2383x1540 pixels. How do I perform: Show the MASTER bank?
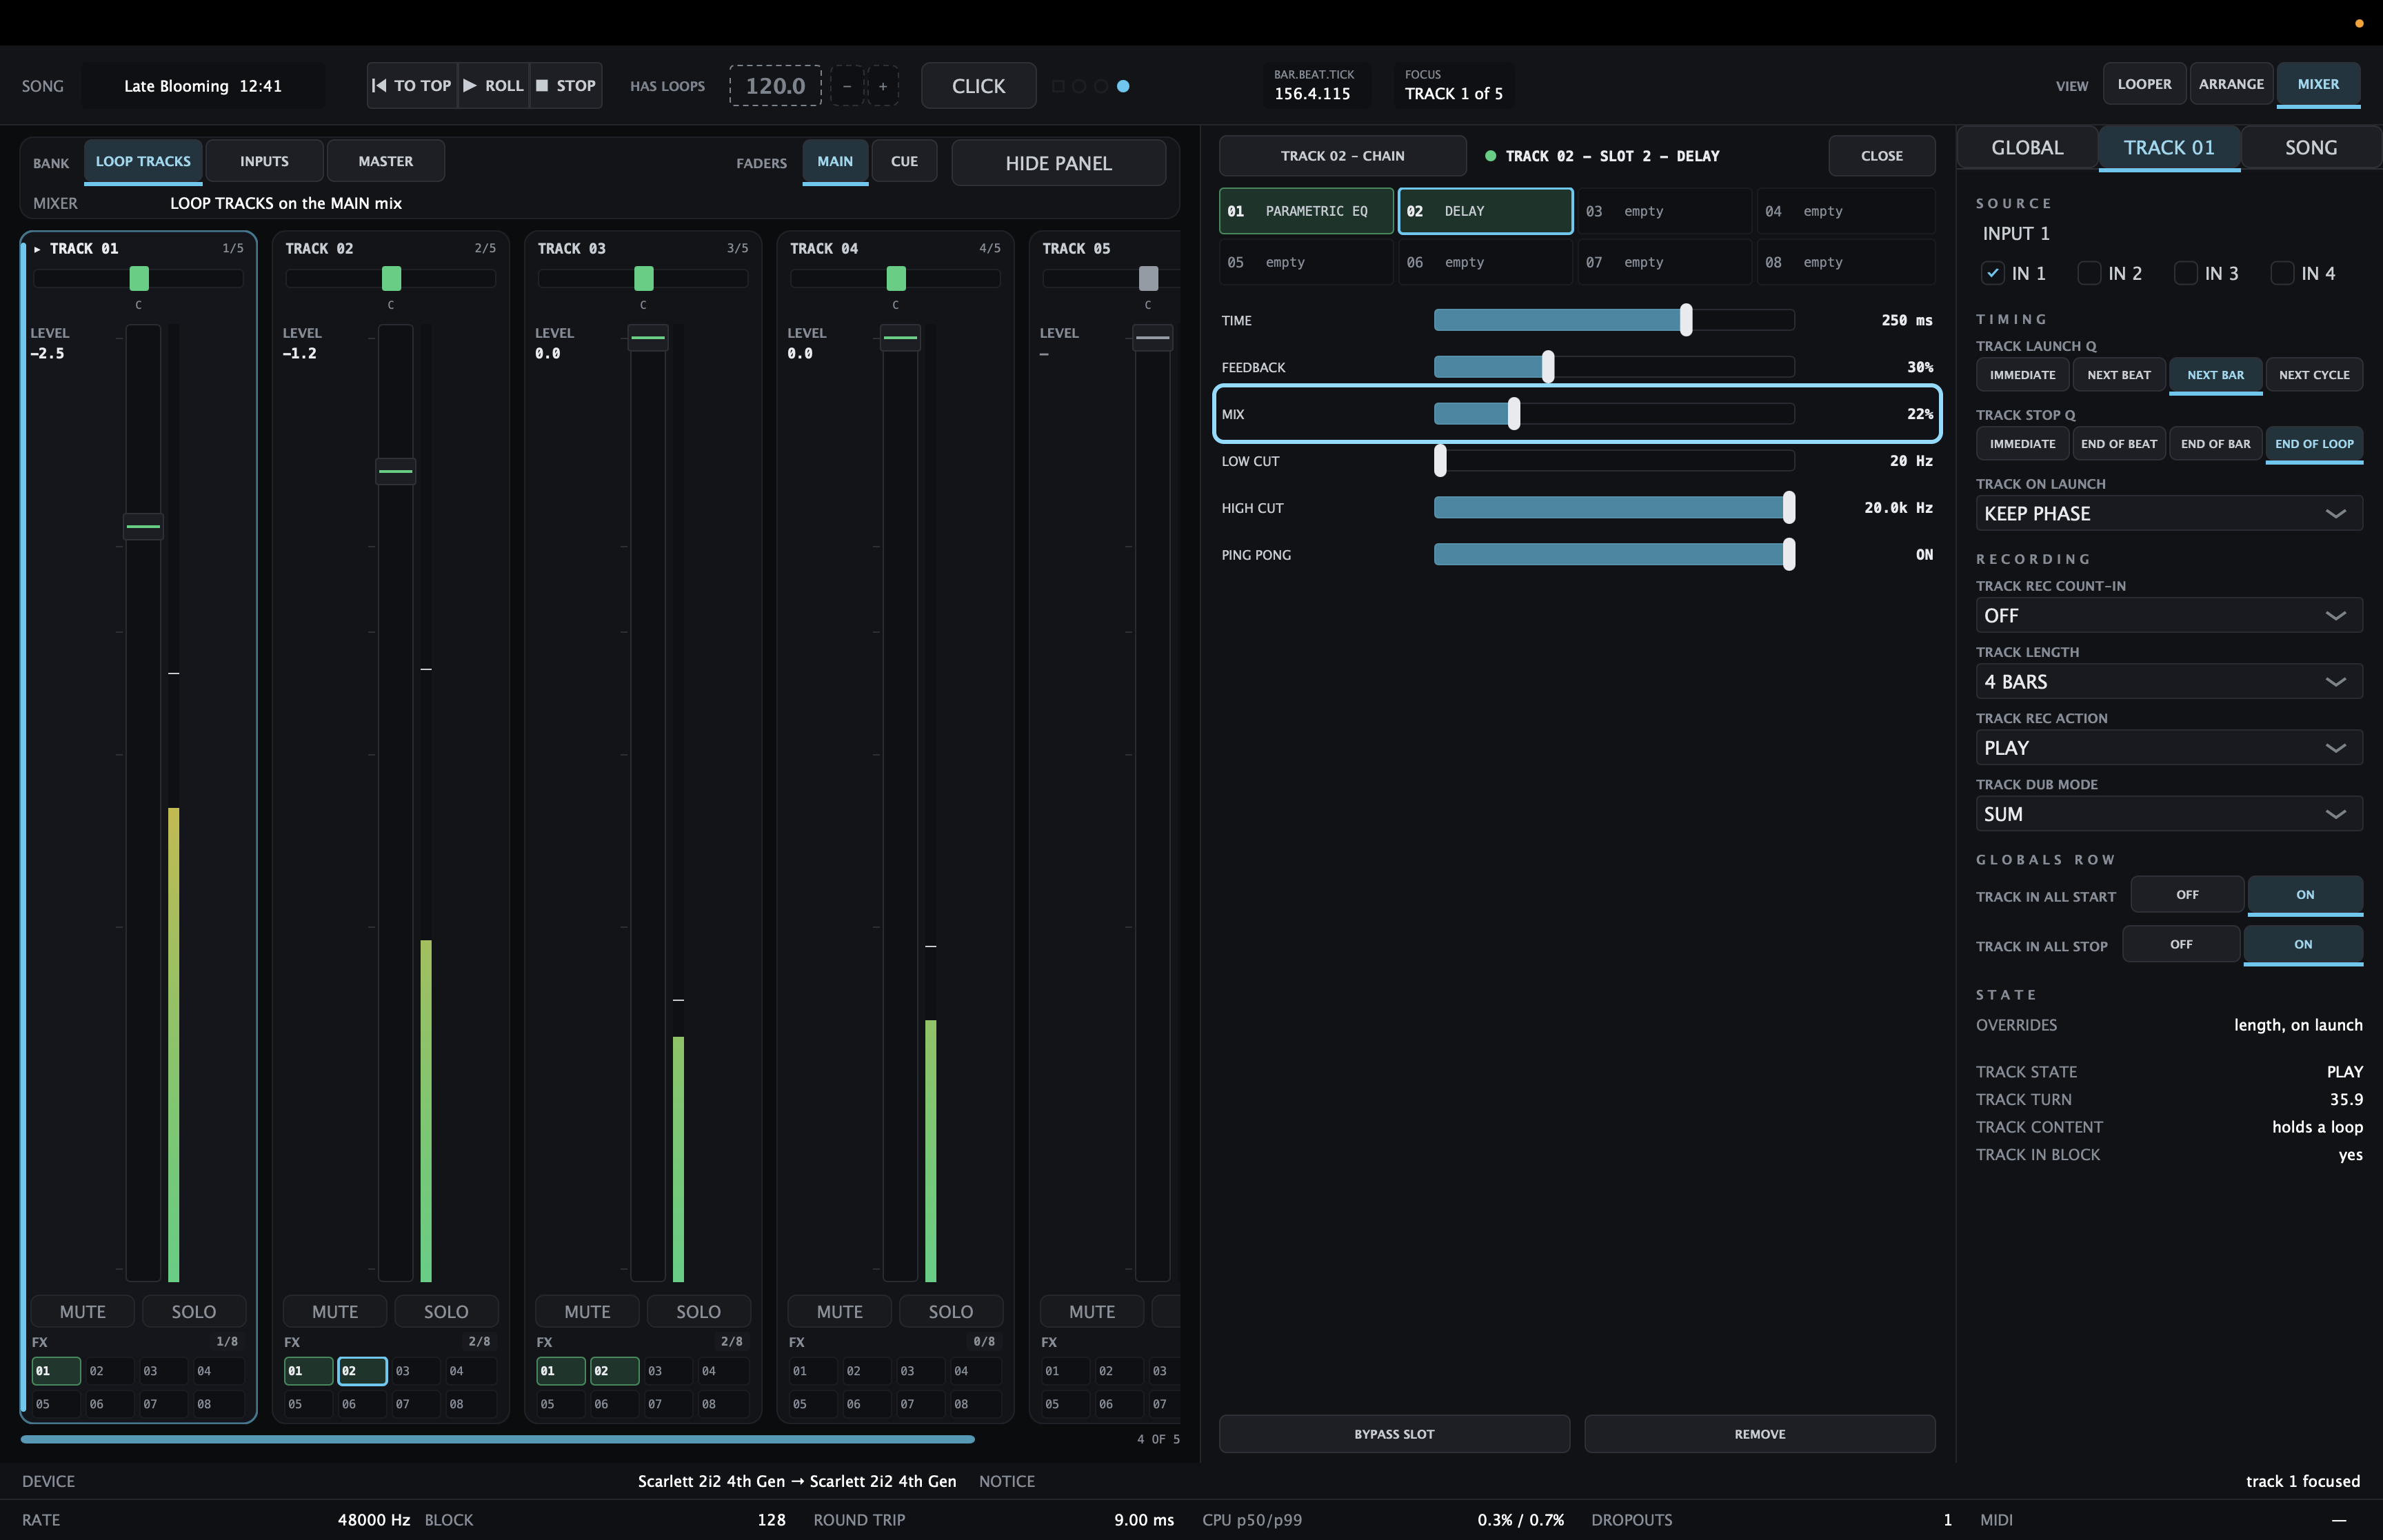pyautogui.click(x=386, y=161)
